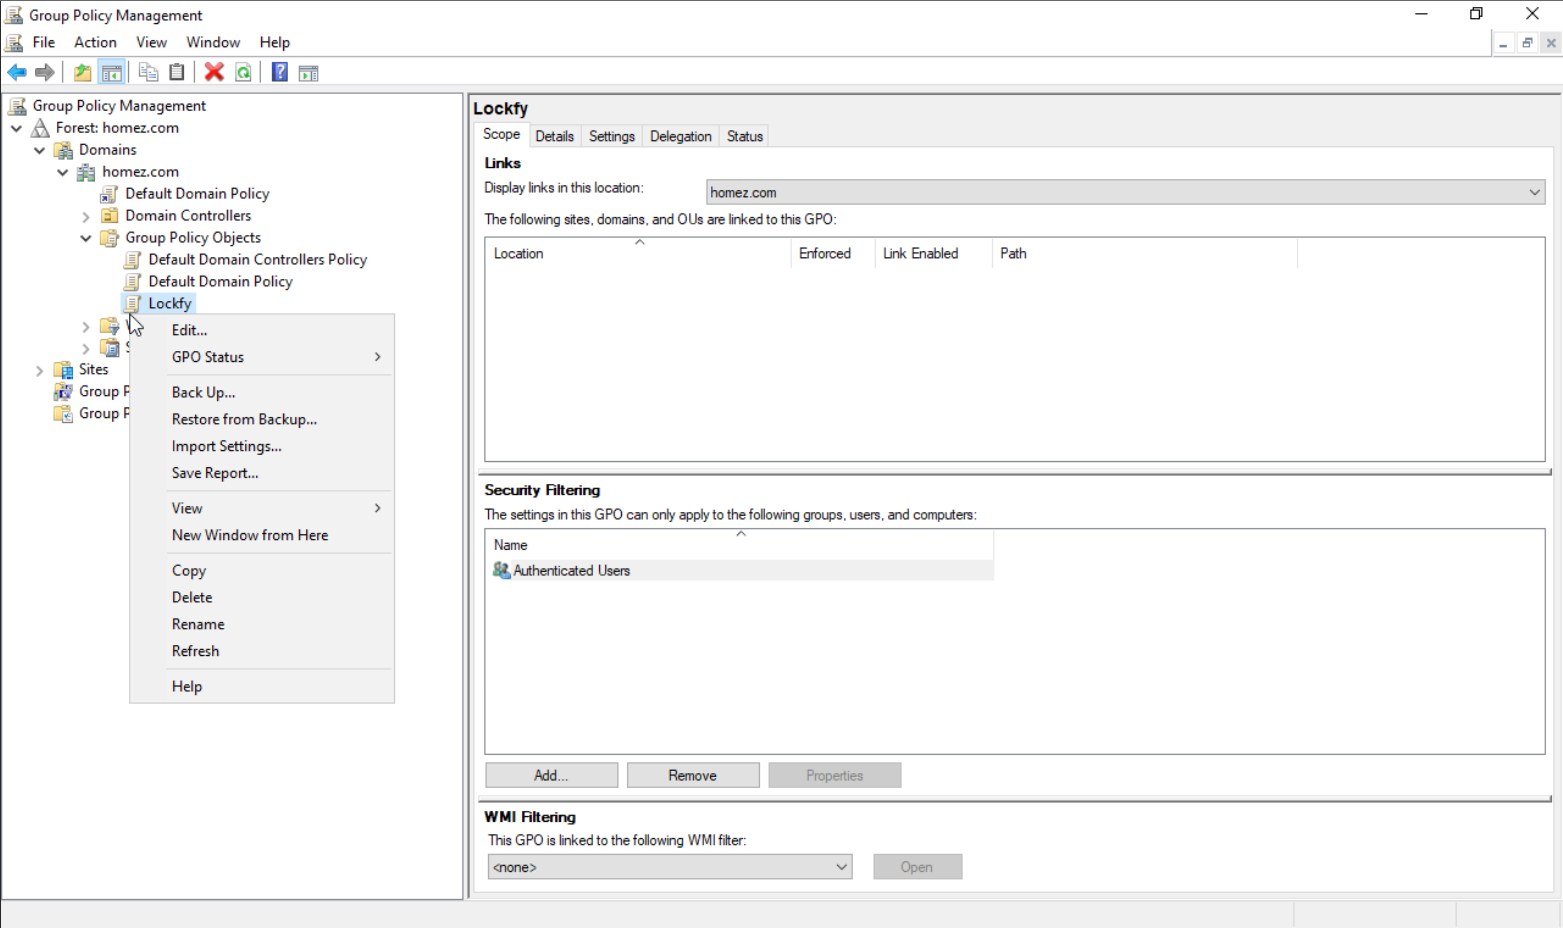Click the Back arrow in the toolbar
This screenshot has height=928, width=1563.
(x=17, y=72)
